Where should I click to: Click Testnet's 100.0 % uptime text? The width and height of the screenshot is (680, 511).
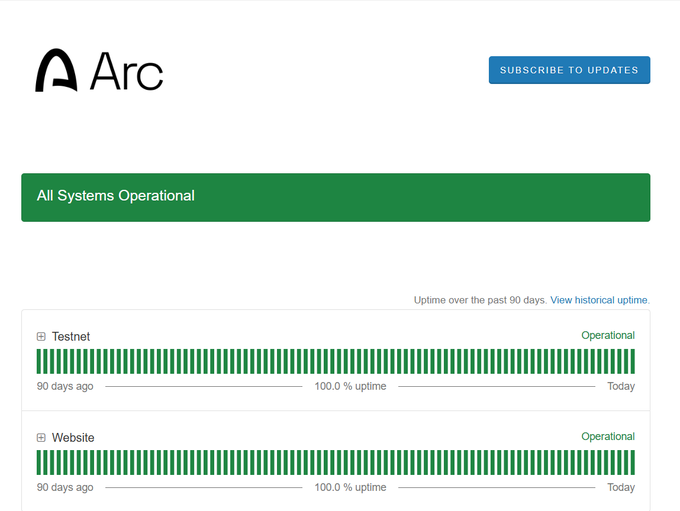pos(350,386)
